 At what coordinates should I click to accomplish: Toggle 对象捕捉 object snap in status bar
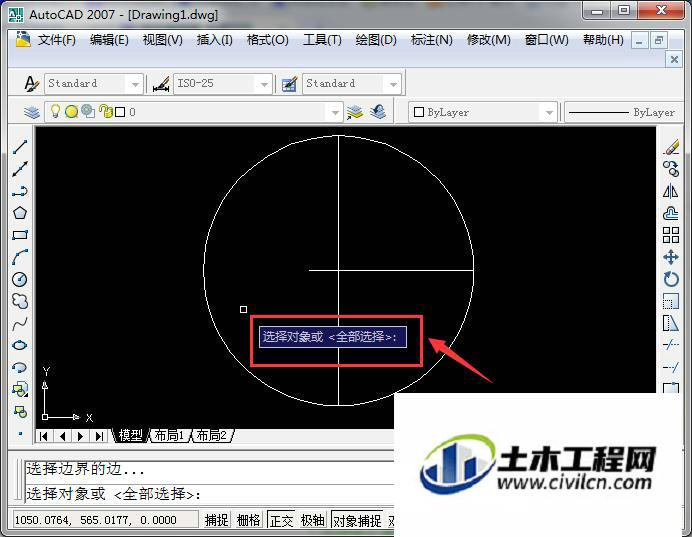click(357, 521)
